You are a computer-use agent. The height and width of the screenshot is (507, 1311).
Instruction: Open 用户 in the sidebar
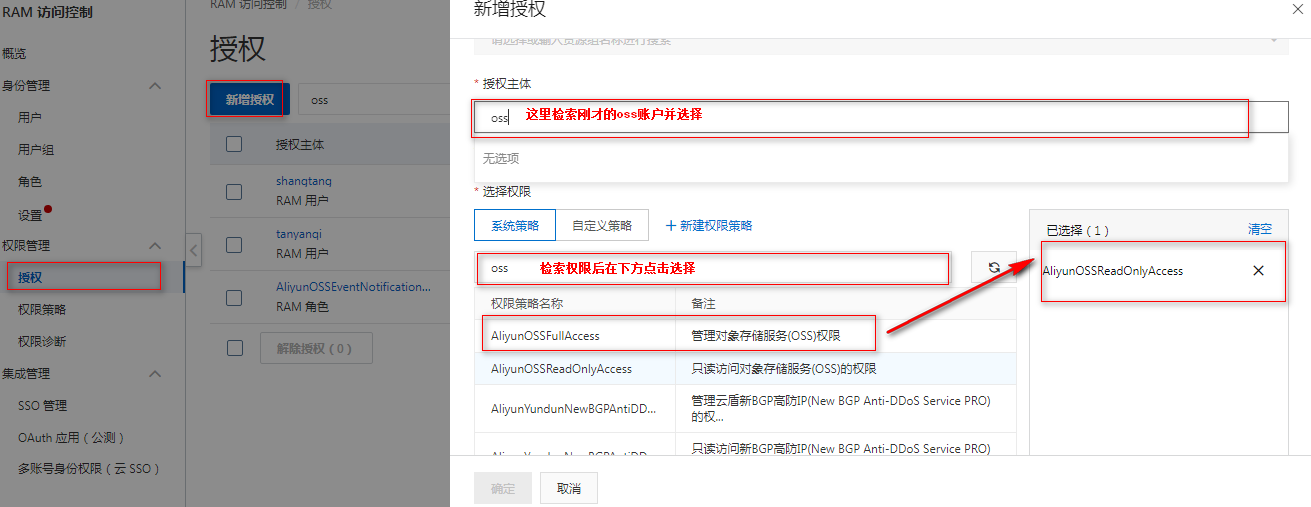(x=30, y=118)
